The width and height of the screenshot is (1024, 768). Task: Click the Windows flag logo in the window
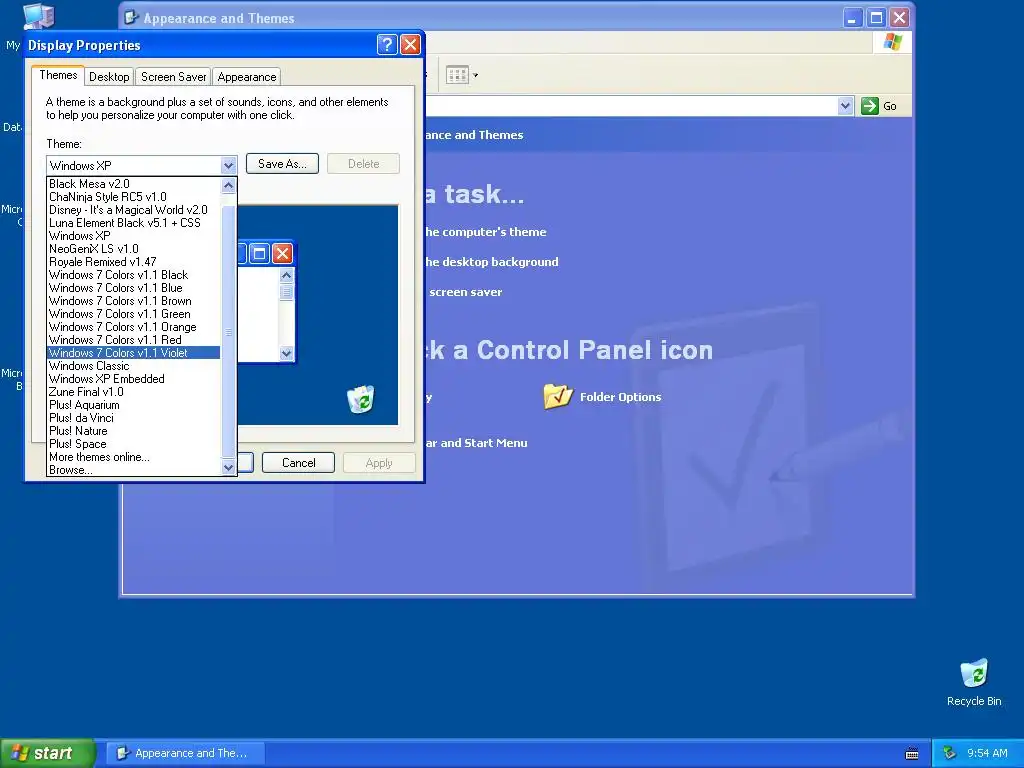[892, 42]
